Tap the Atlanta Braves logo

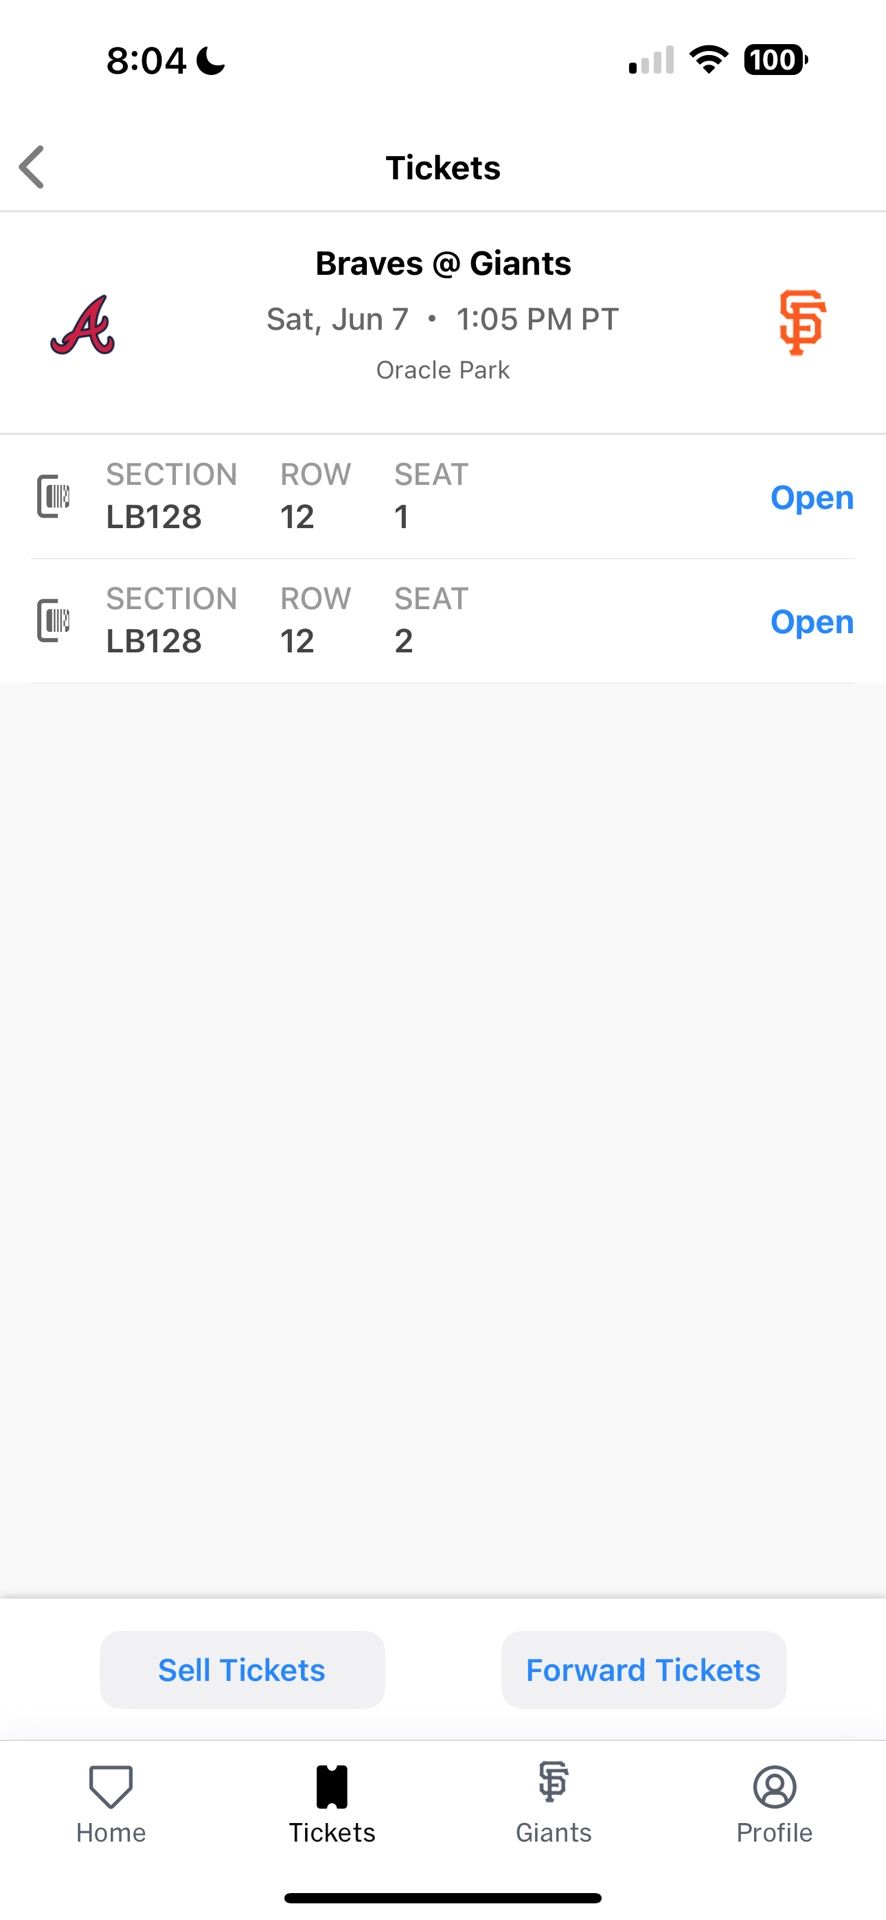(x=83, y=325)
